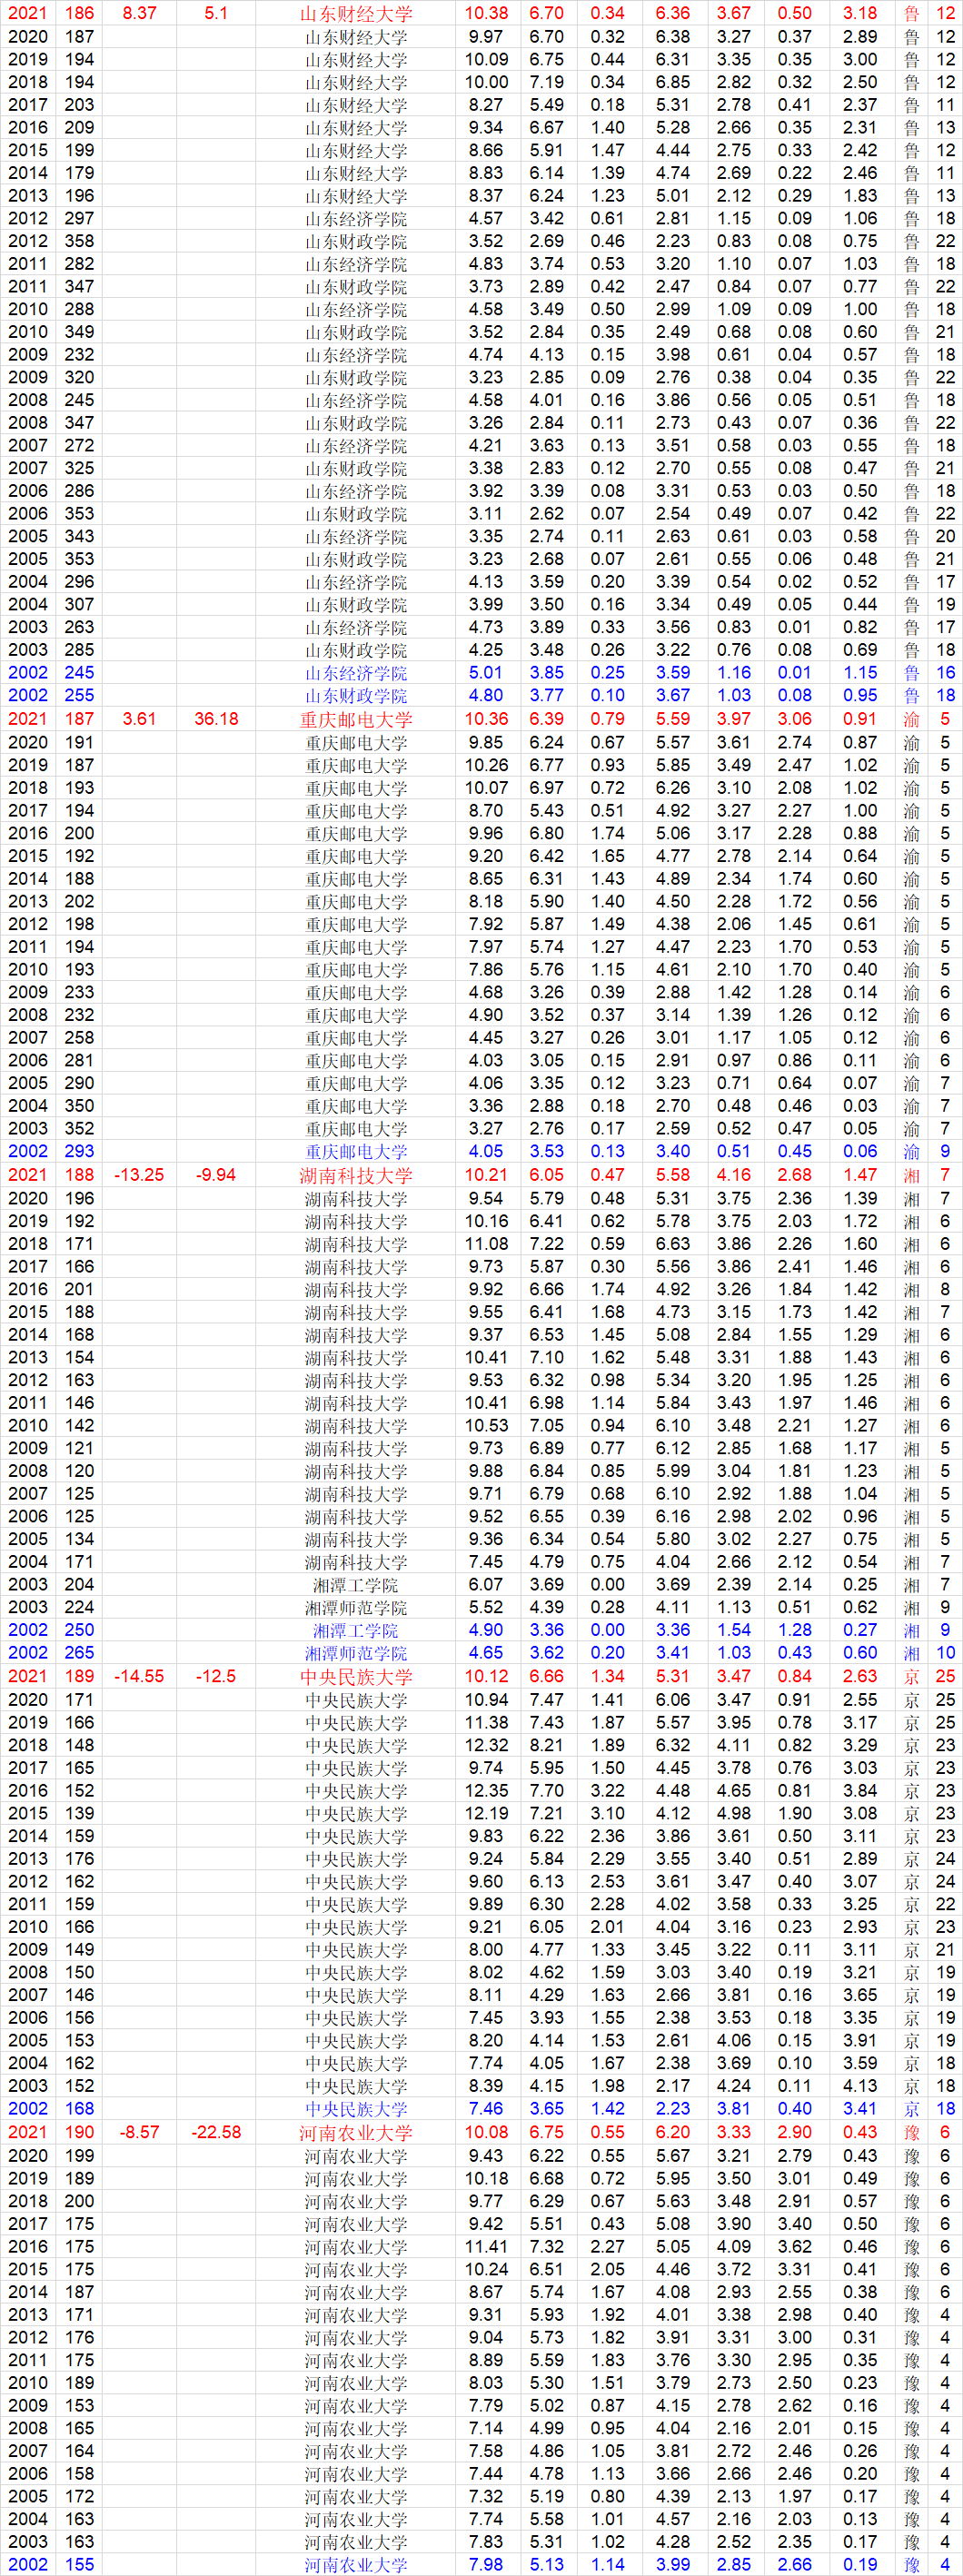Select the blue 湘潭工学院 name in the 2002 row

356,1631
